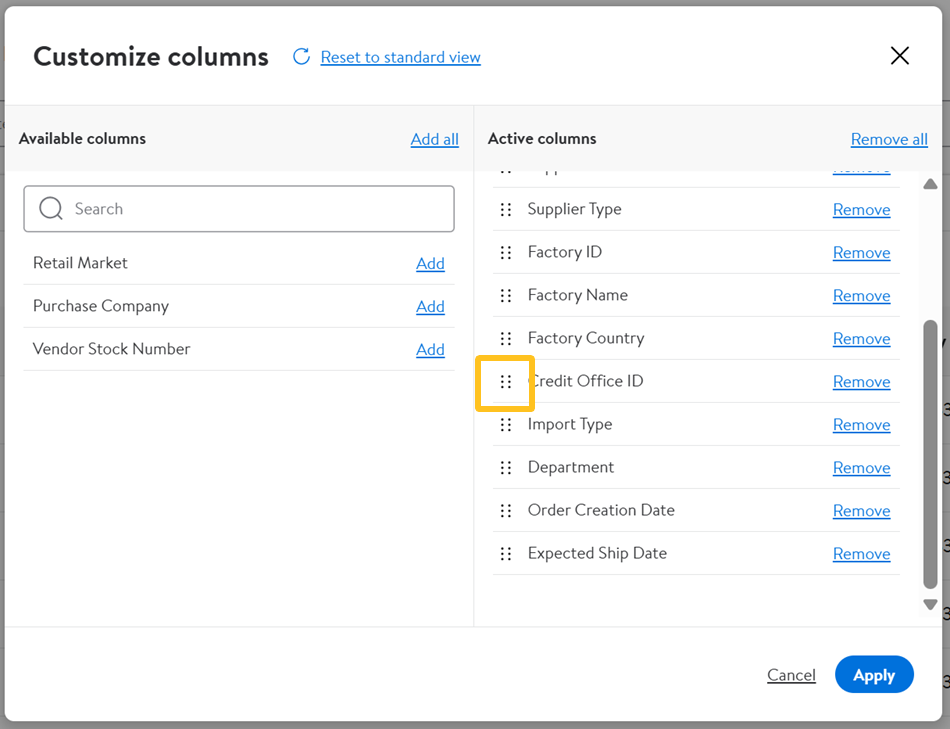Screen dimensions: 950x729
Task: Click the column Search field
Action: [x=239, y=209]
